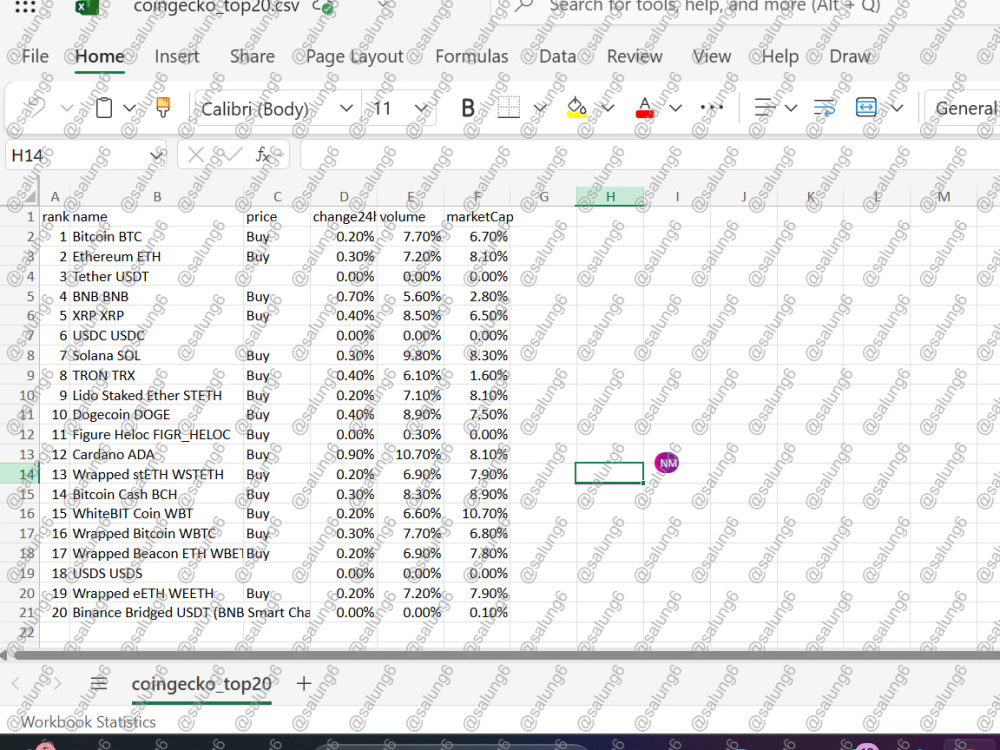Open the Calibri (Body) font dropdown
Screen dimensions: 1000x750
pyautogui.click(x=346, y=108)
